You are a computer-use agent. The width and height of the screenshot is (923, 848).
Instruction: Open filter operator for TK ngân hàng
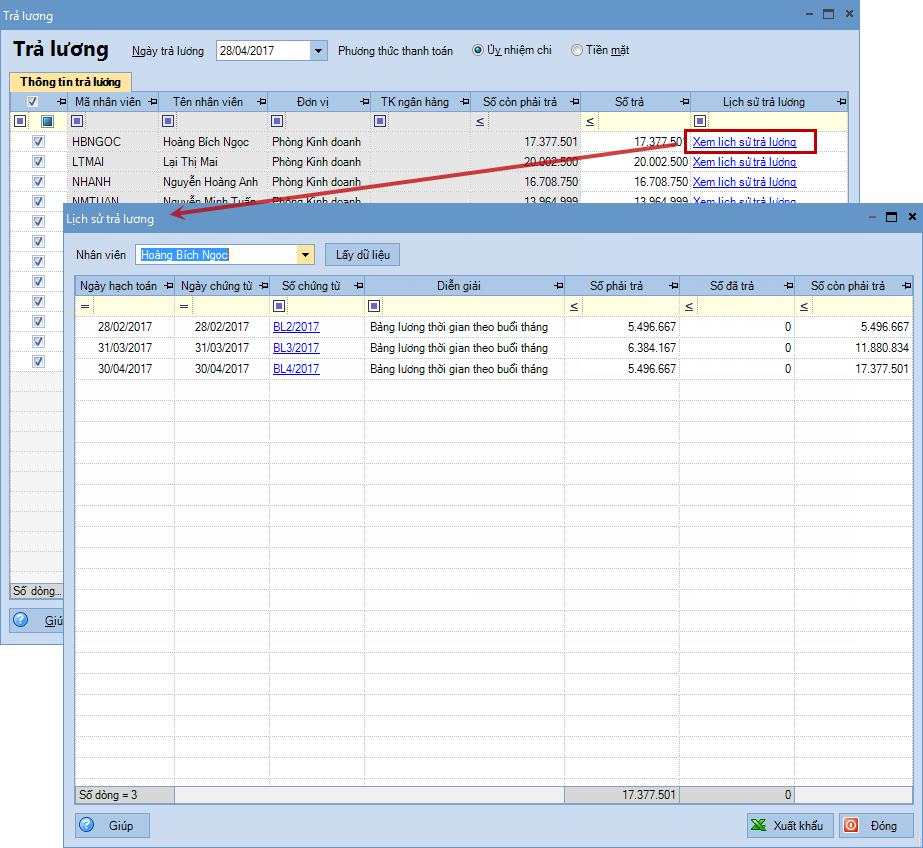pyautogui.click(x=380, y=121)
